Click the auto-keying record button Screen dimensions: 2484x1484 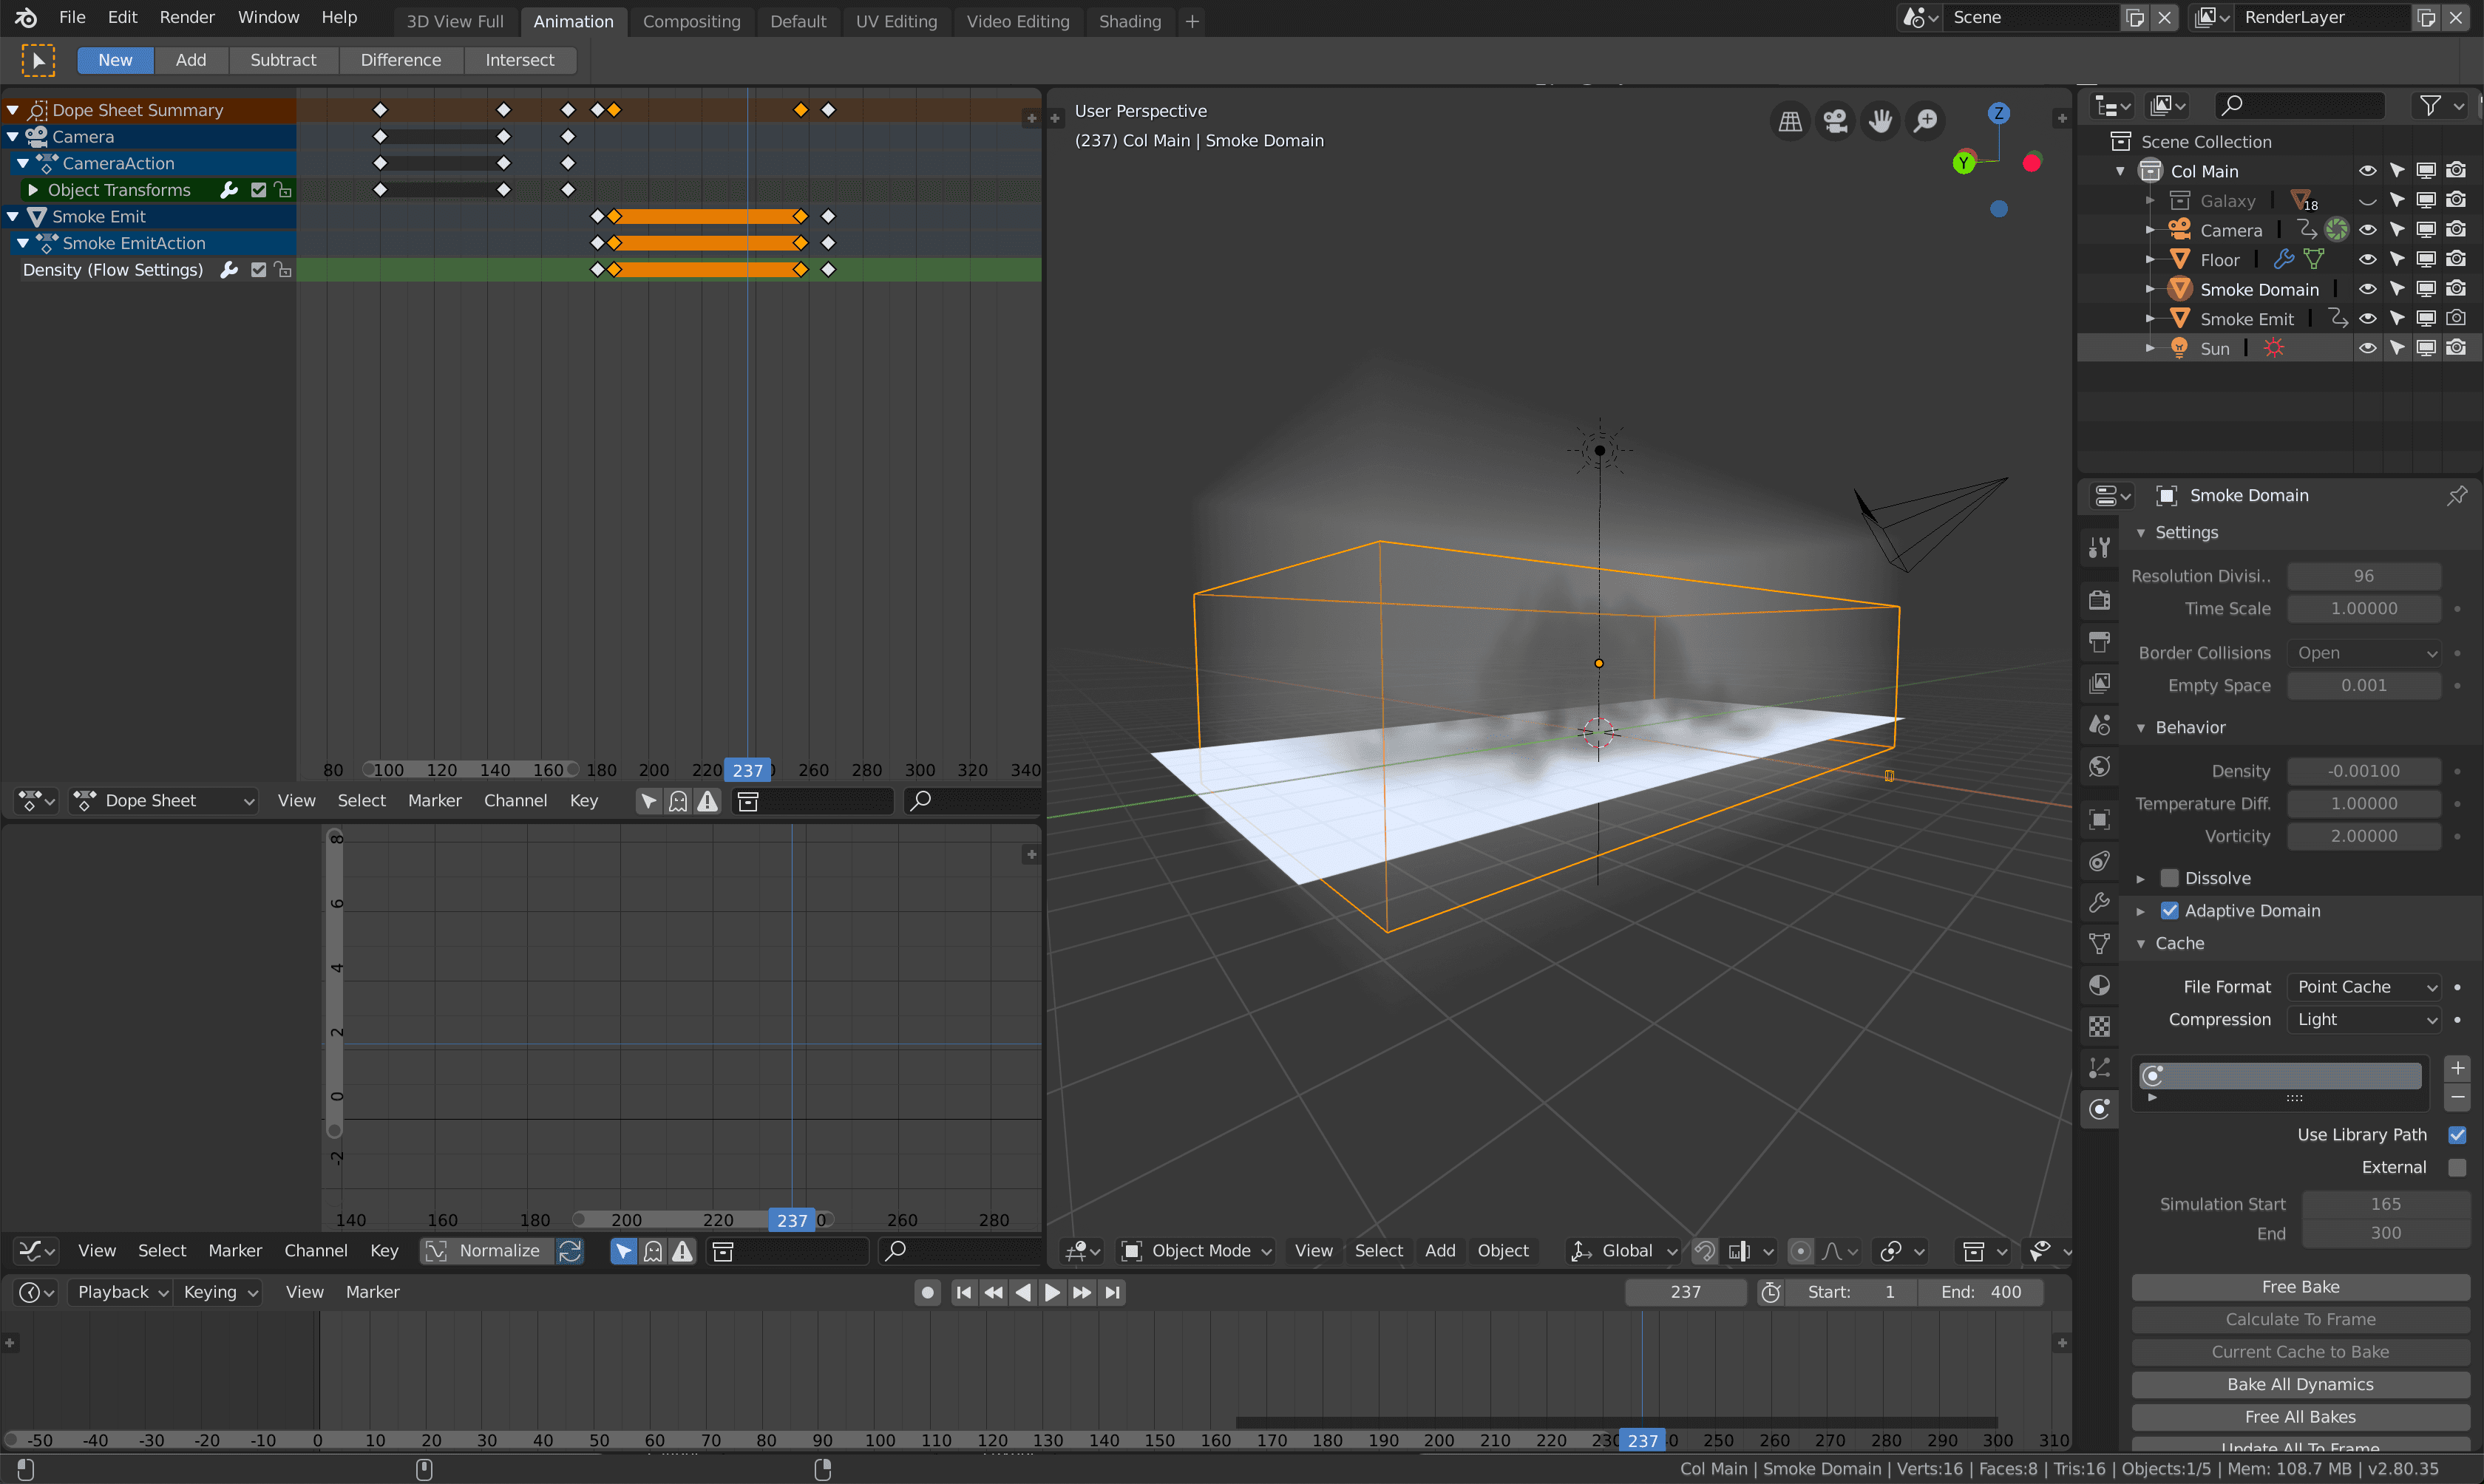927,1292
